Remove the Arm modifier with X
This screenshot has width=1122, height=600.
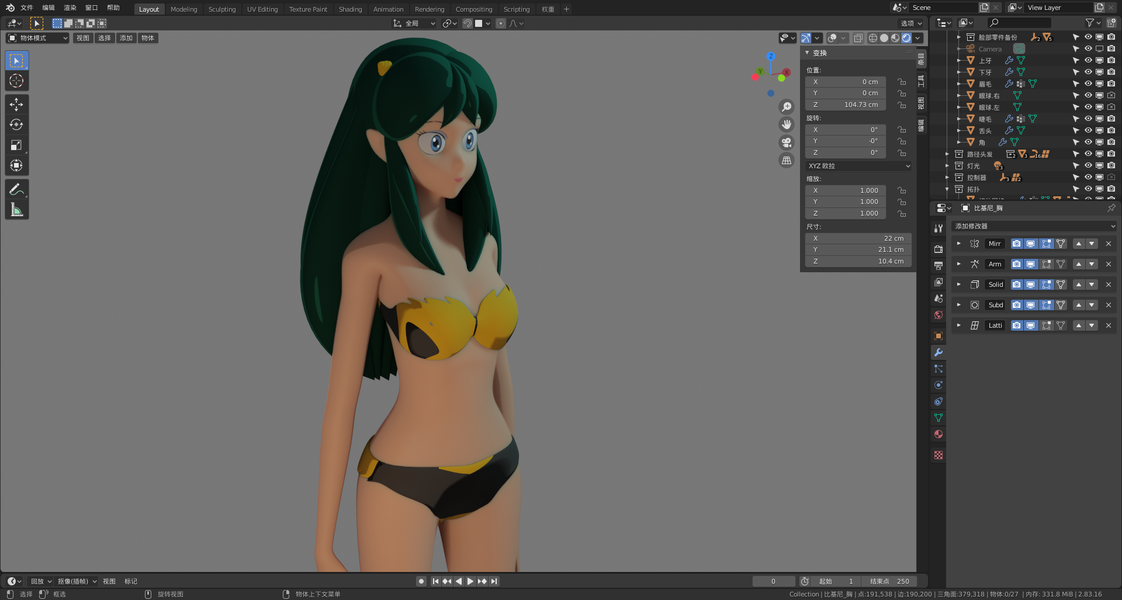(1108, 264)
